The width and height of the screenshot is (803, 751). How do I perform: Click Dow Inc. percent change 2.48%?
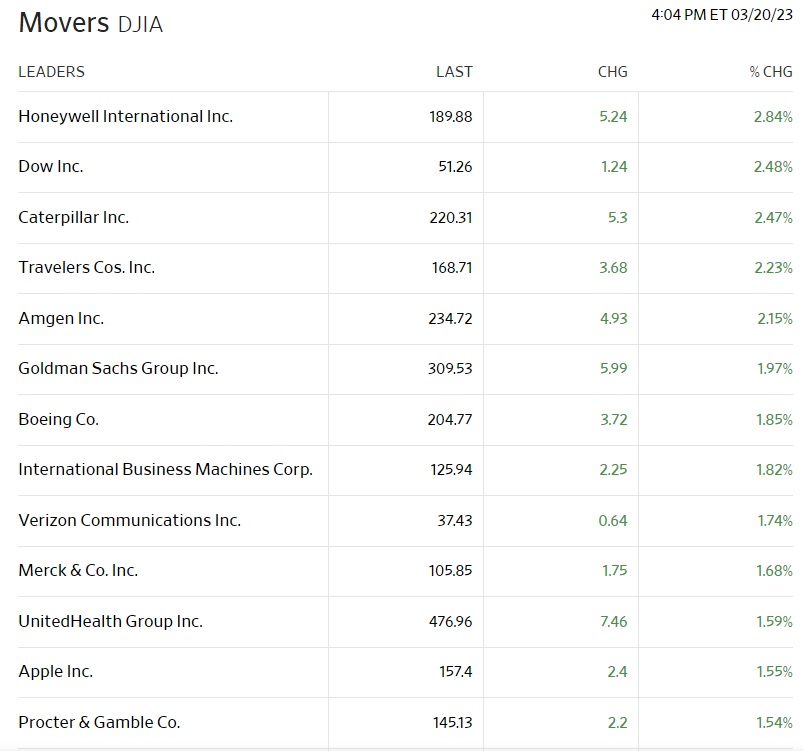(x=773, y=167)
